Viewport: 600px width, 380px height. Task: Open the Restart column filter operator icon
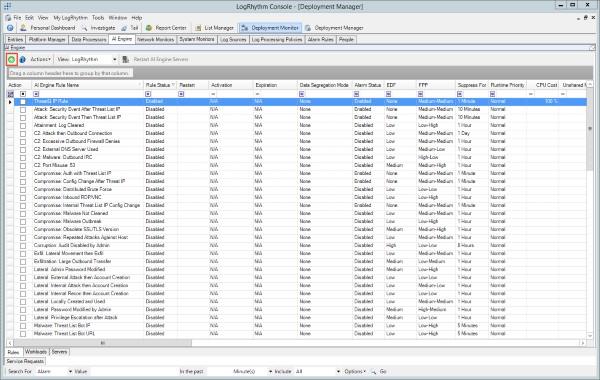[181, 94]
